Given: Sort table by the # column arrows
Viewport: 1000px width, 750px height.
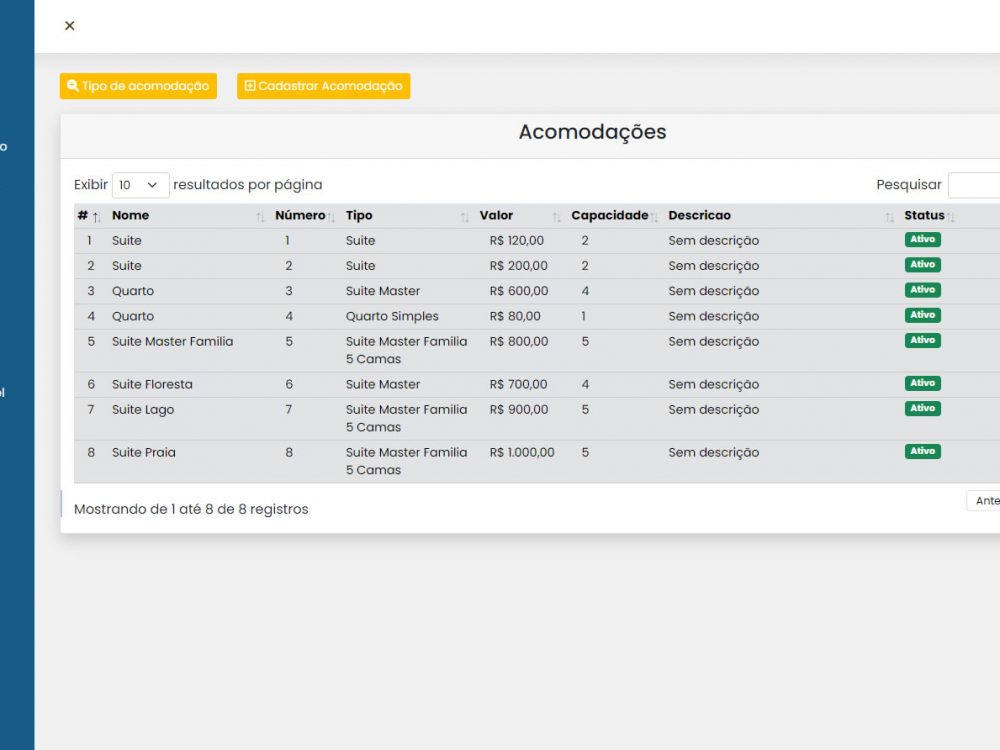Looking at the screenshot, I should [x=96, y=217].
